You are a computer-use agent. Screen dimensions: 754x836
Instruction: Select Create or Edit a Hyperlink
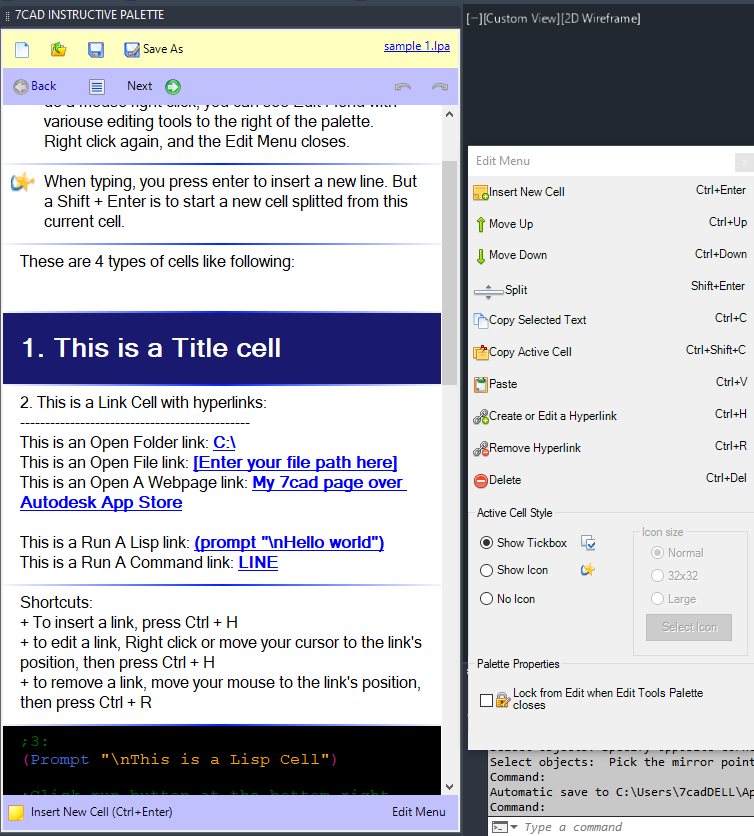point(552,416)
